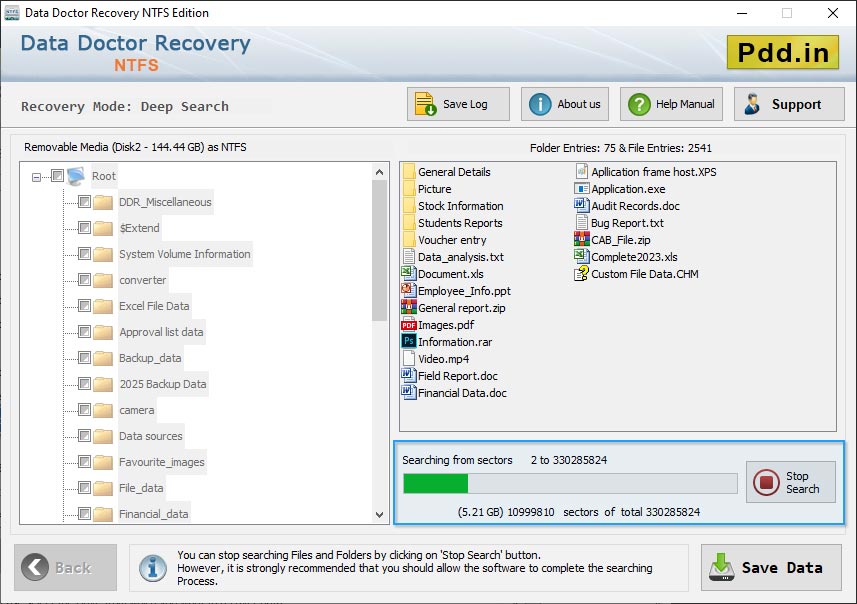Select Video.mp4 file icon

pyautogui.click(x=409, y=359)
